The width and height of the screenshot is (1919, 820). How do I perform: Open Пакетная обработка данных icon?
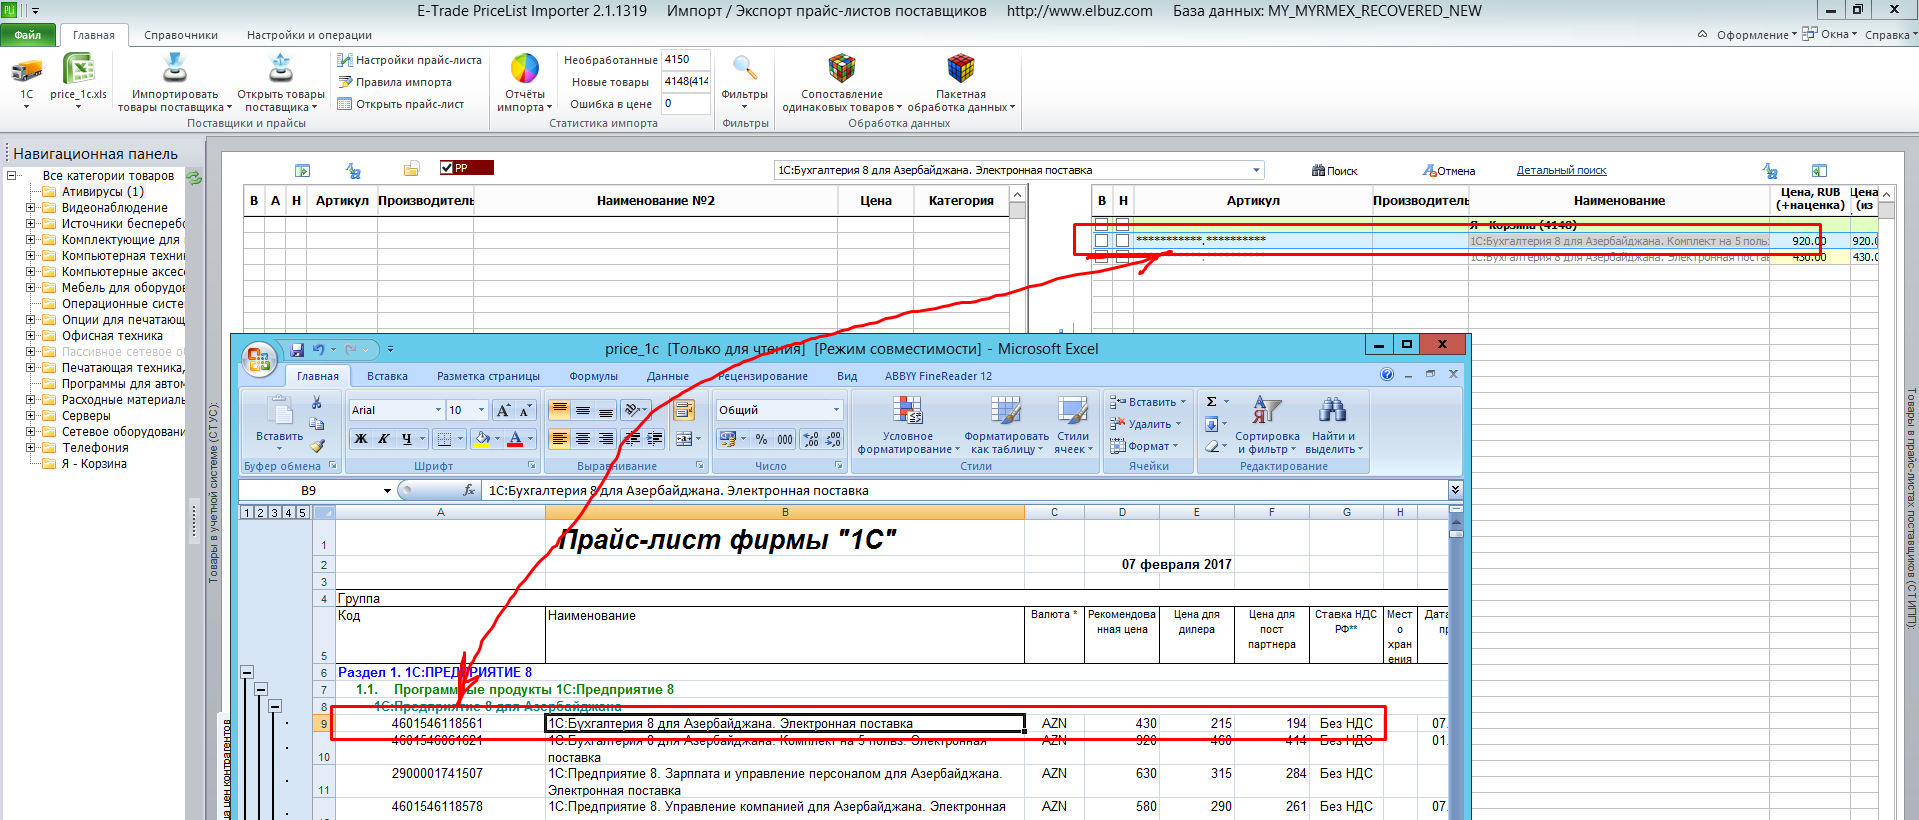[961, 69]
